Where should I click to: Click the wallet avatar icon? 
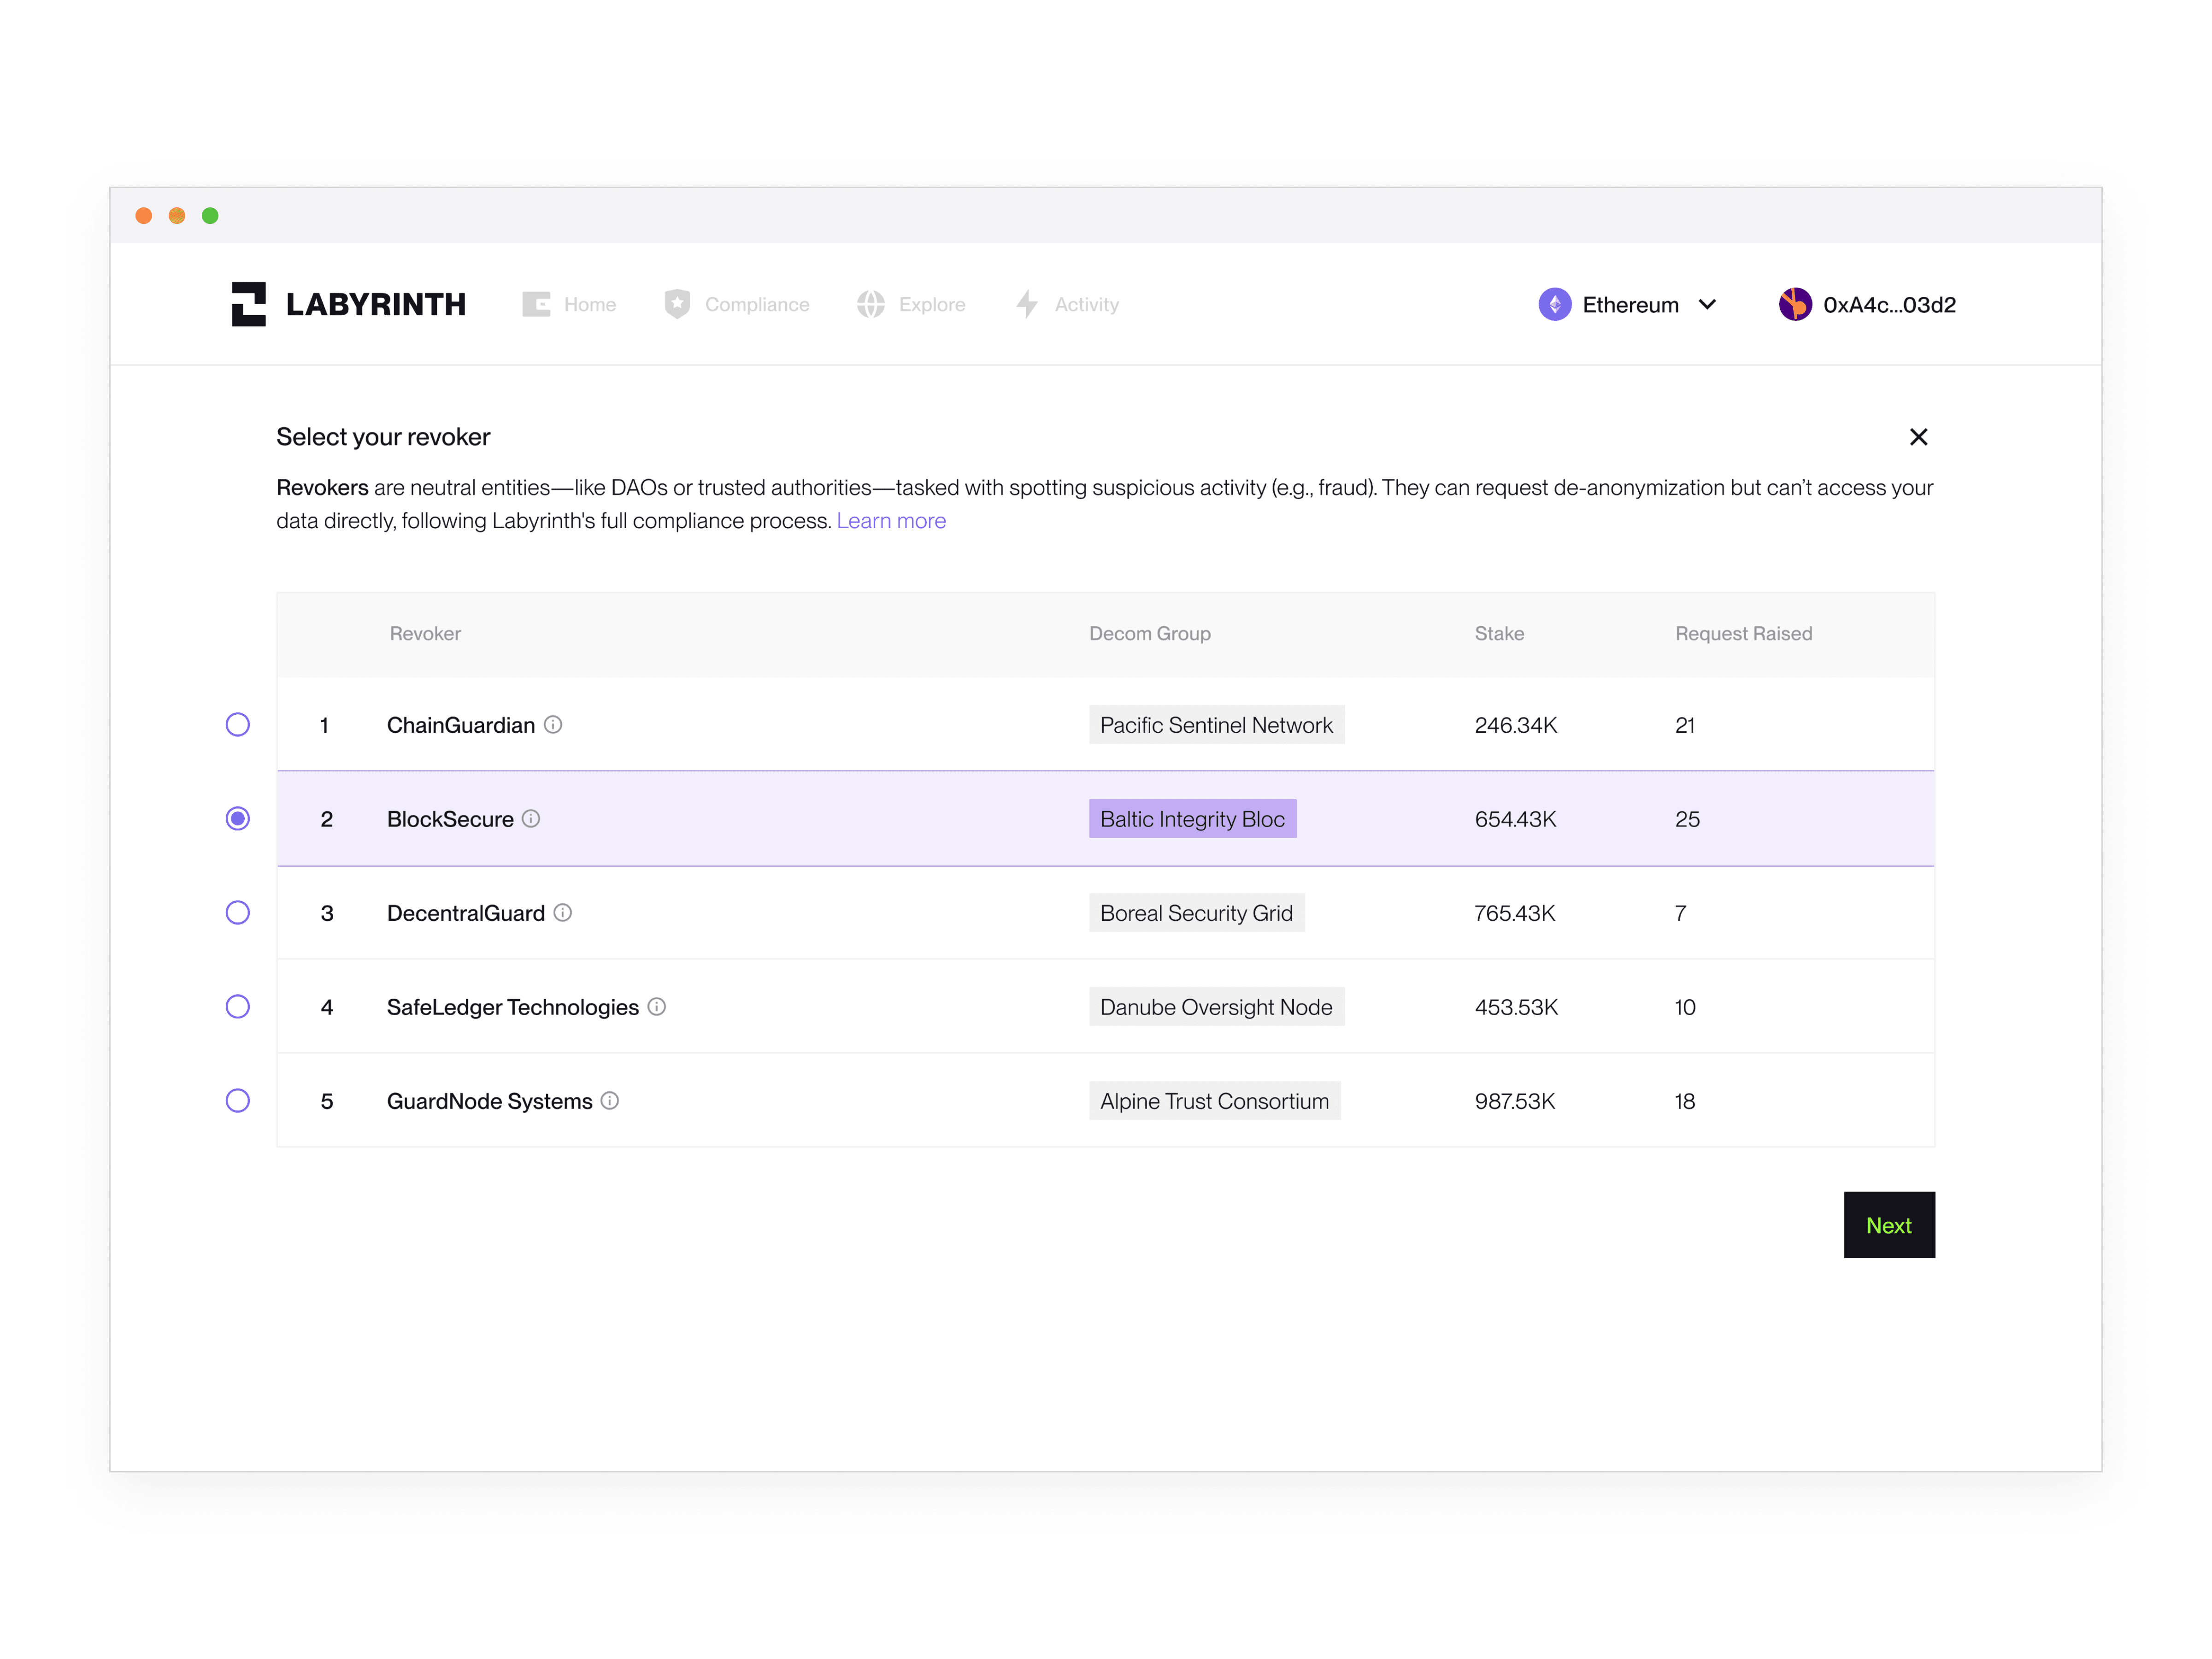click(x=1795, y=304)
